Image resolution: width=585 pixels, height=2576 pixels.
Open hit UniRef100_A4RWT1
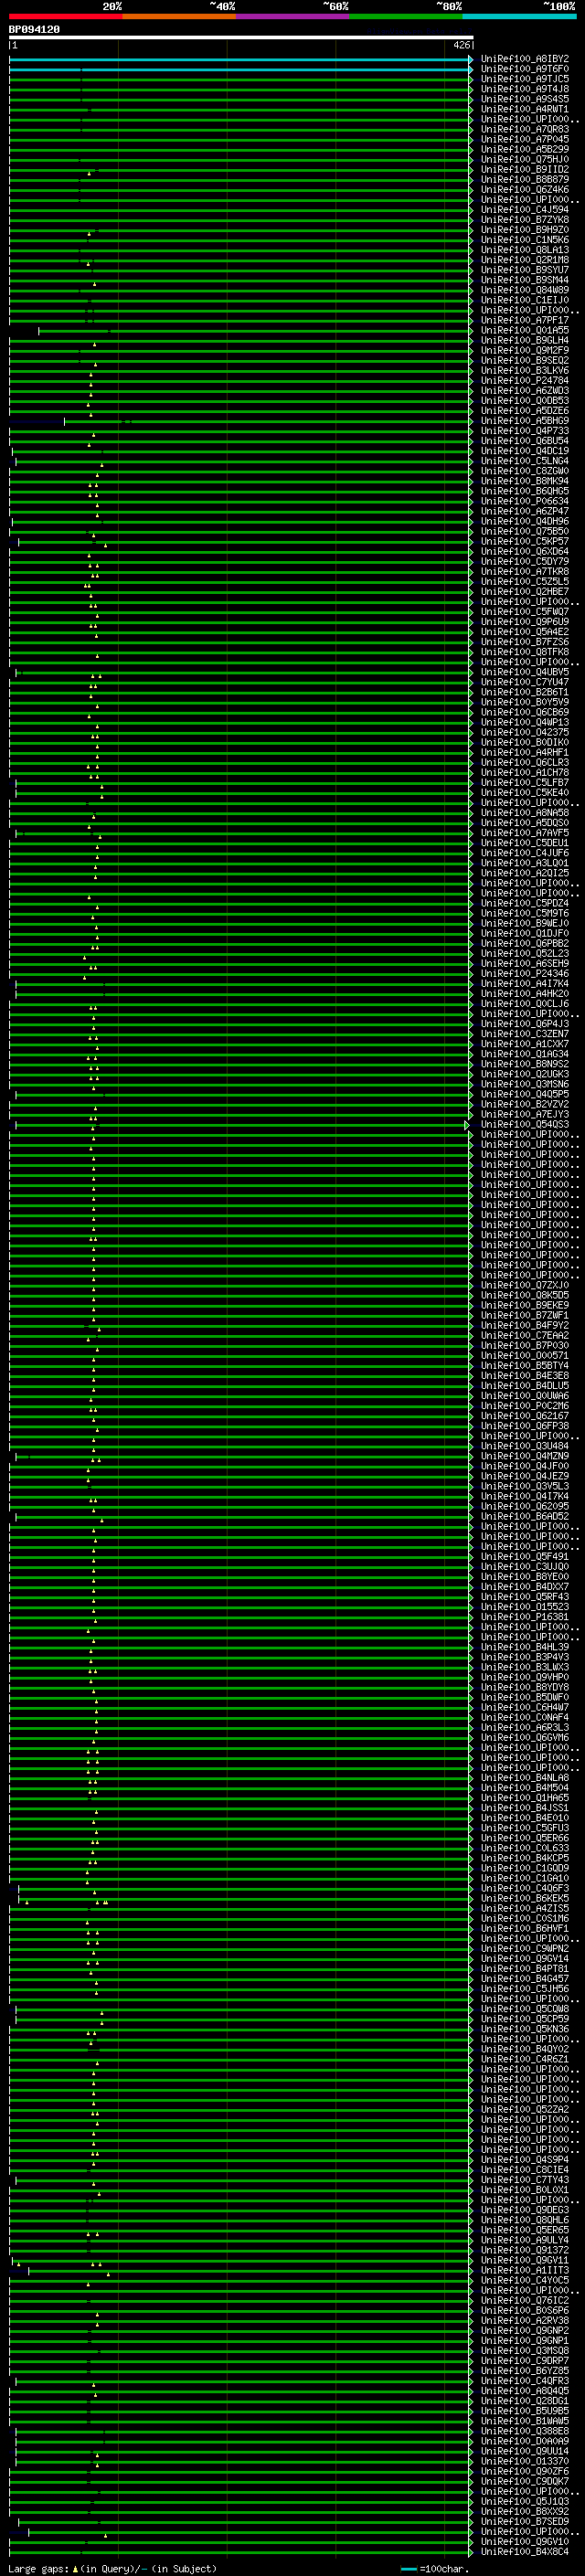click(x=525, y=109)
